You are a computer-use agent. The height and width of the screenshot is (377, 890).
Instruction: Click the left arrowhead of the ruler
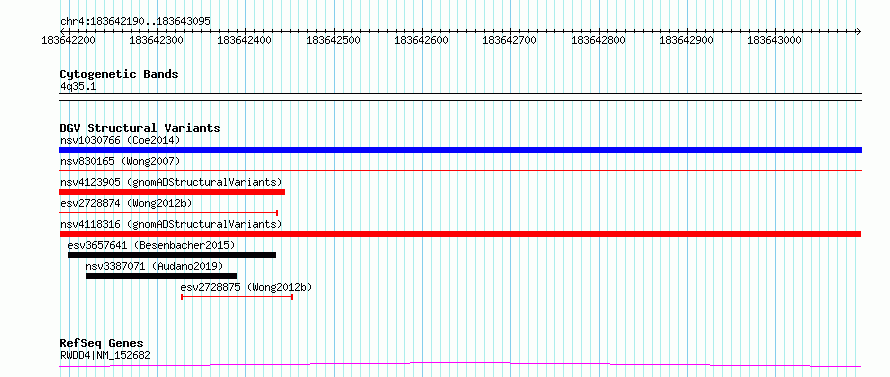point(62,31)
